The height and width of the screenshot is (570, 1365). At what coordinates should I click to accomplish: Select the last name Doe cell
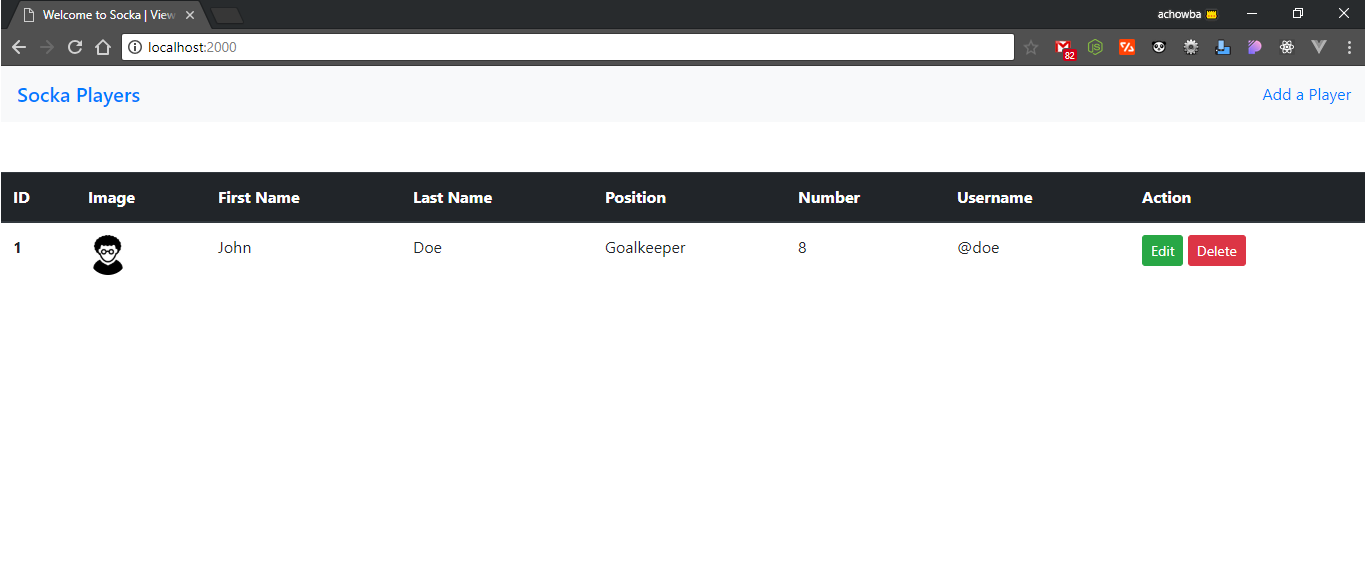point(427,248)
